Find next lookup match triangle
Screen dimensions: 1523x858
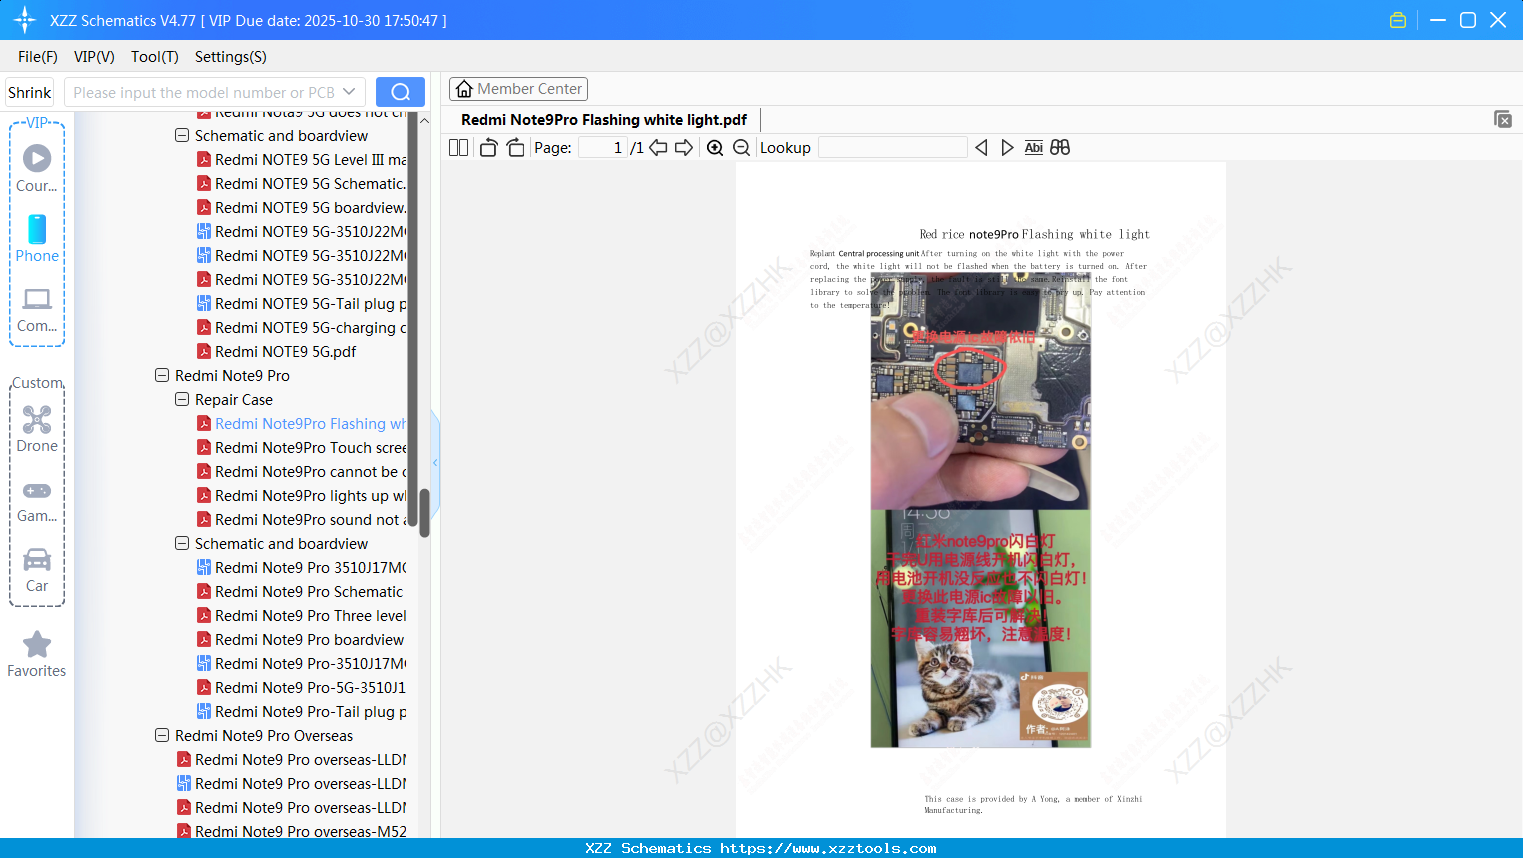click(1007, 148)
